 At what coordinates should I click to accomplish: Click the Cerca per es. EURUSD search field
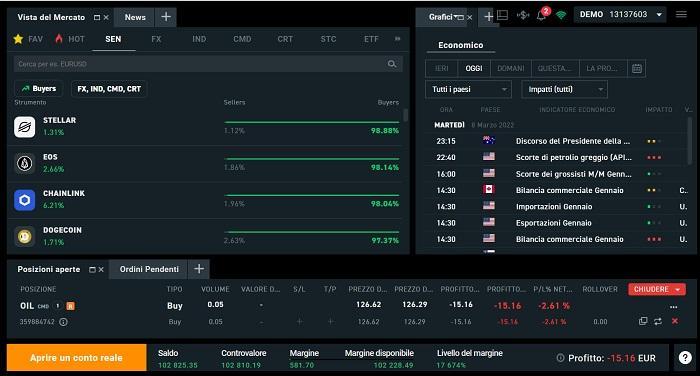point(208,64)
